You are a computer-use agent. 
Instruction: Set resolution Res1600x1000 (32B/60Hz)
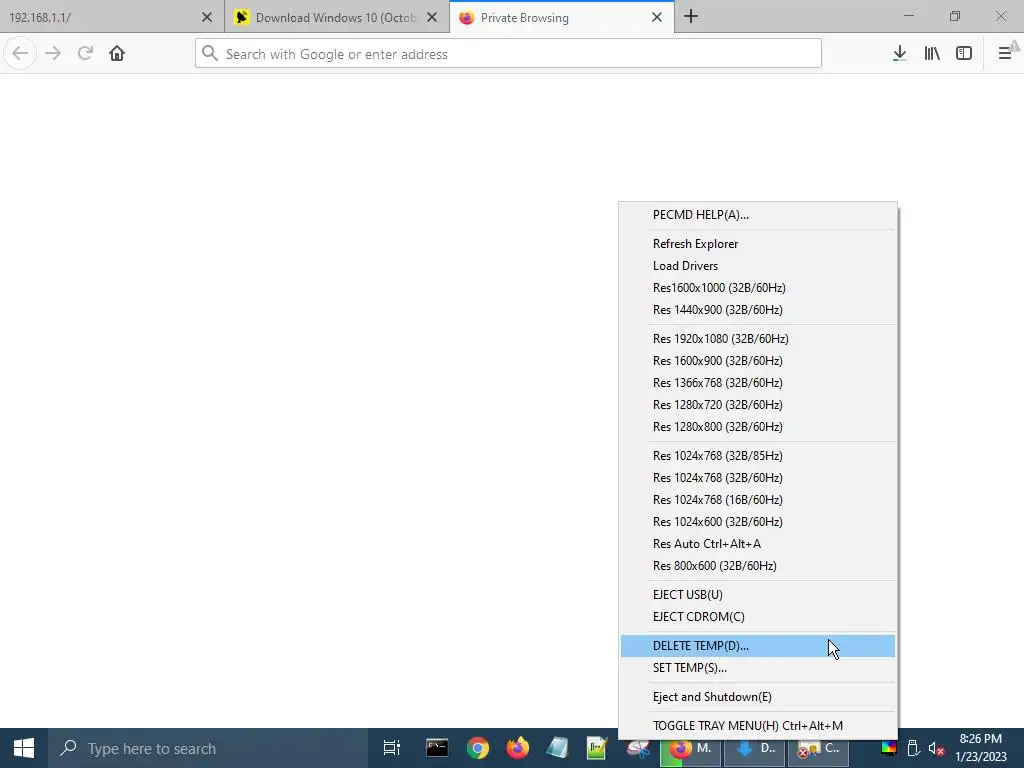pos(758,288)
